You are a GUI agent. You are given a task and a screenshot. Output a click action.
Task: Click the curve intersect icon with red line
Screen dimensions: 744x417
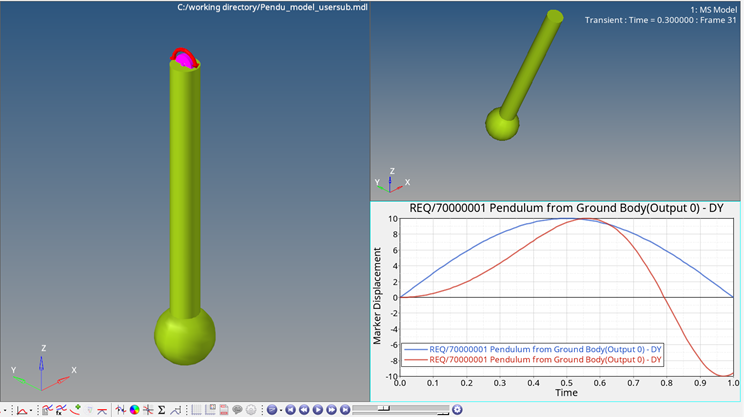[102, 411]
